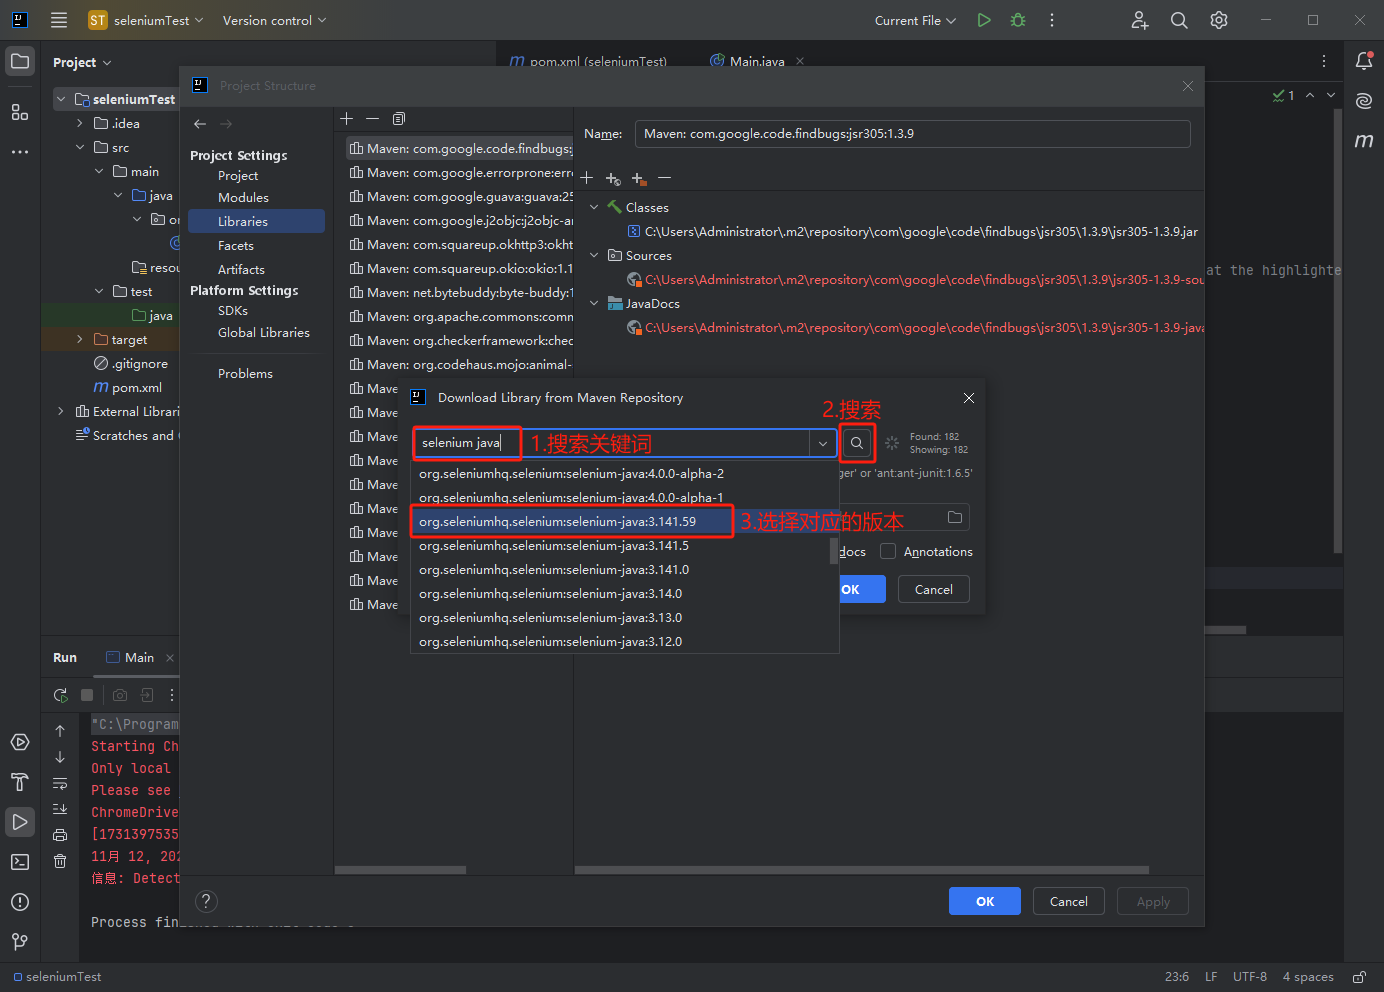Open the seleniumTest project dropdown
Screen dimensions: 1384x992
pos(145,20)
